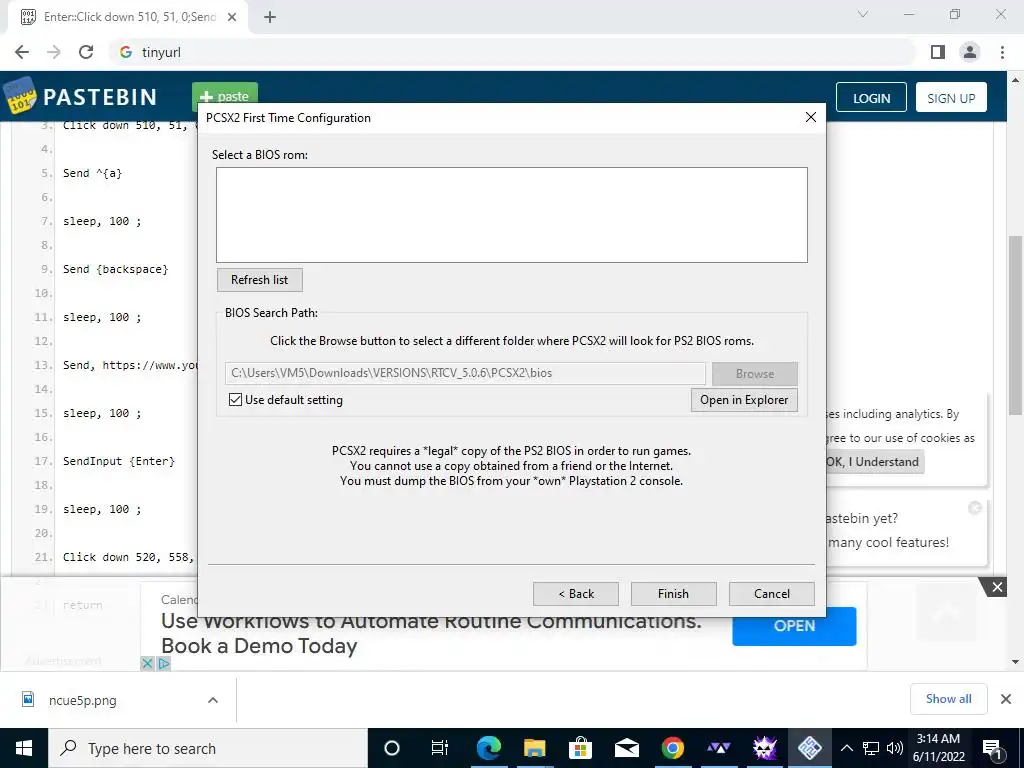Close the PCSX2 First Time Configuration dialog

[810, 118]
